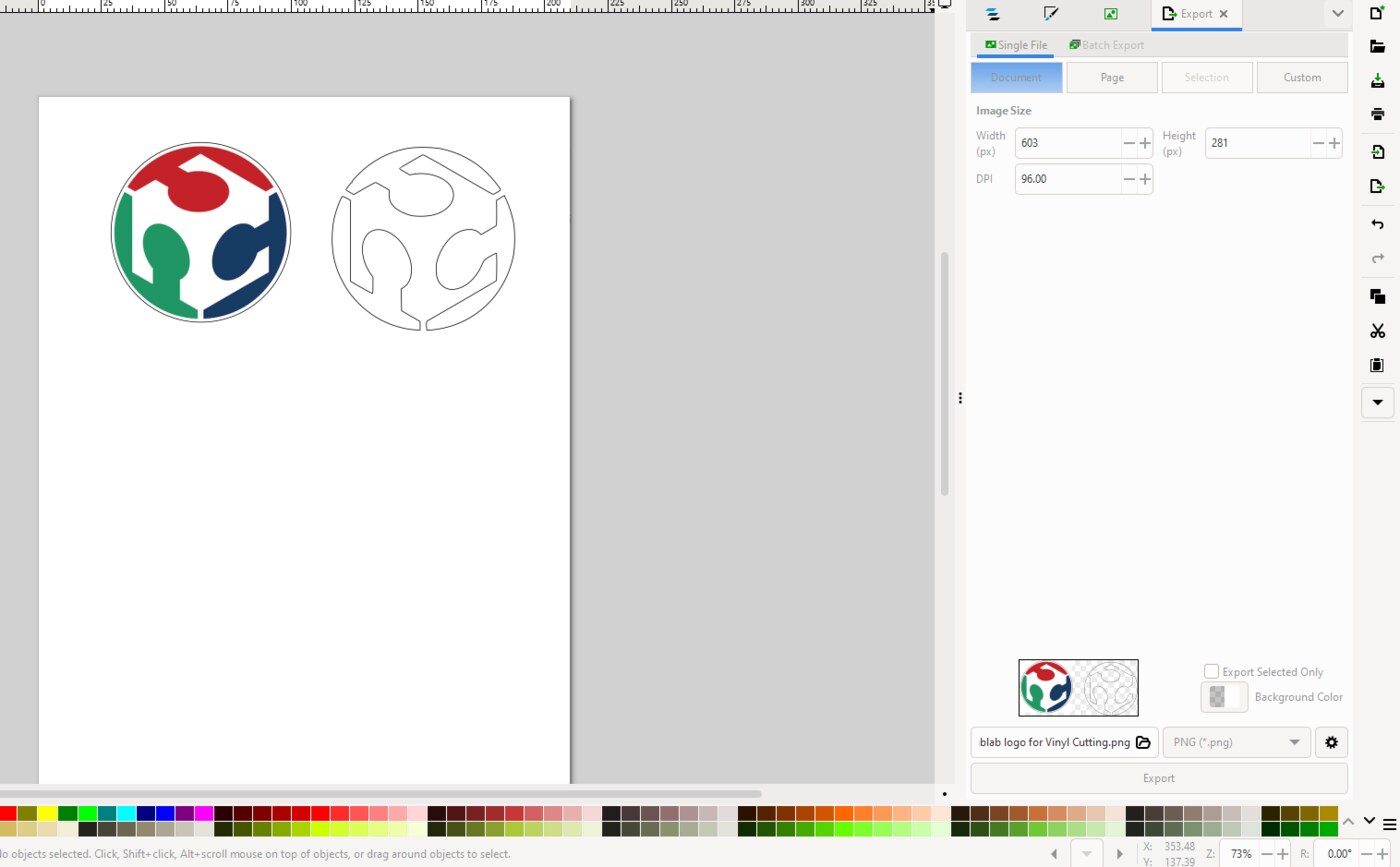Select the Single File tab

(x=1016, y=45)
